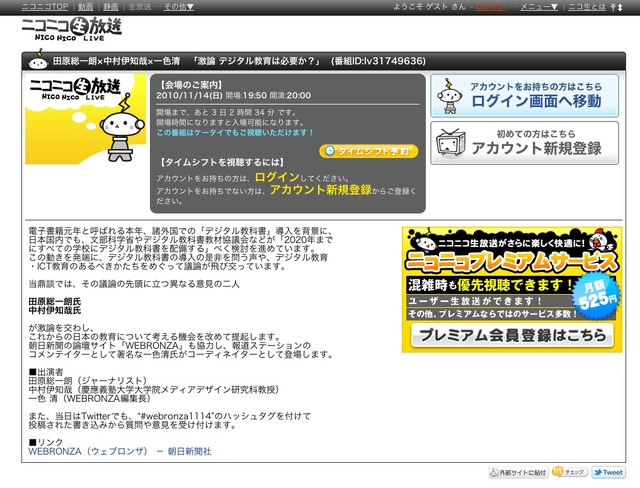Click the date 2010/11/14(日)
This screenshot has height=488, width=640.
[189, 95]
